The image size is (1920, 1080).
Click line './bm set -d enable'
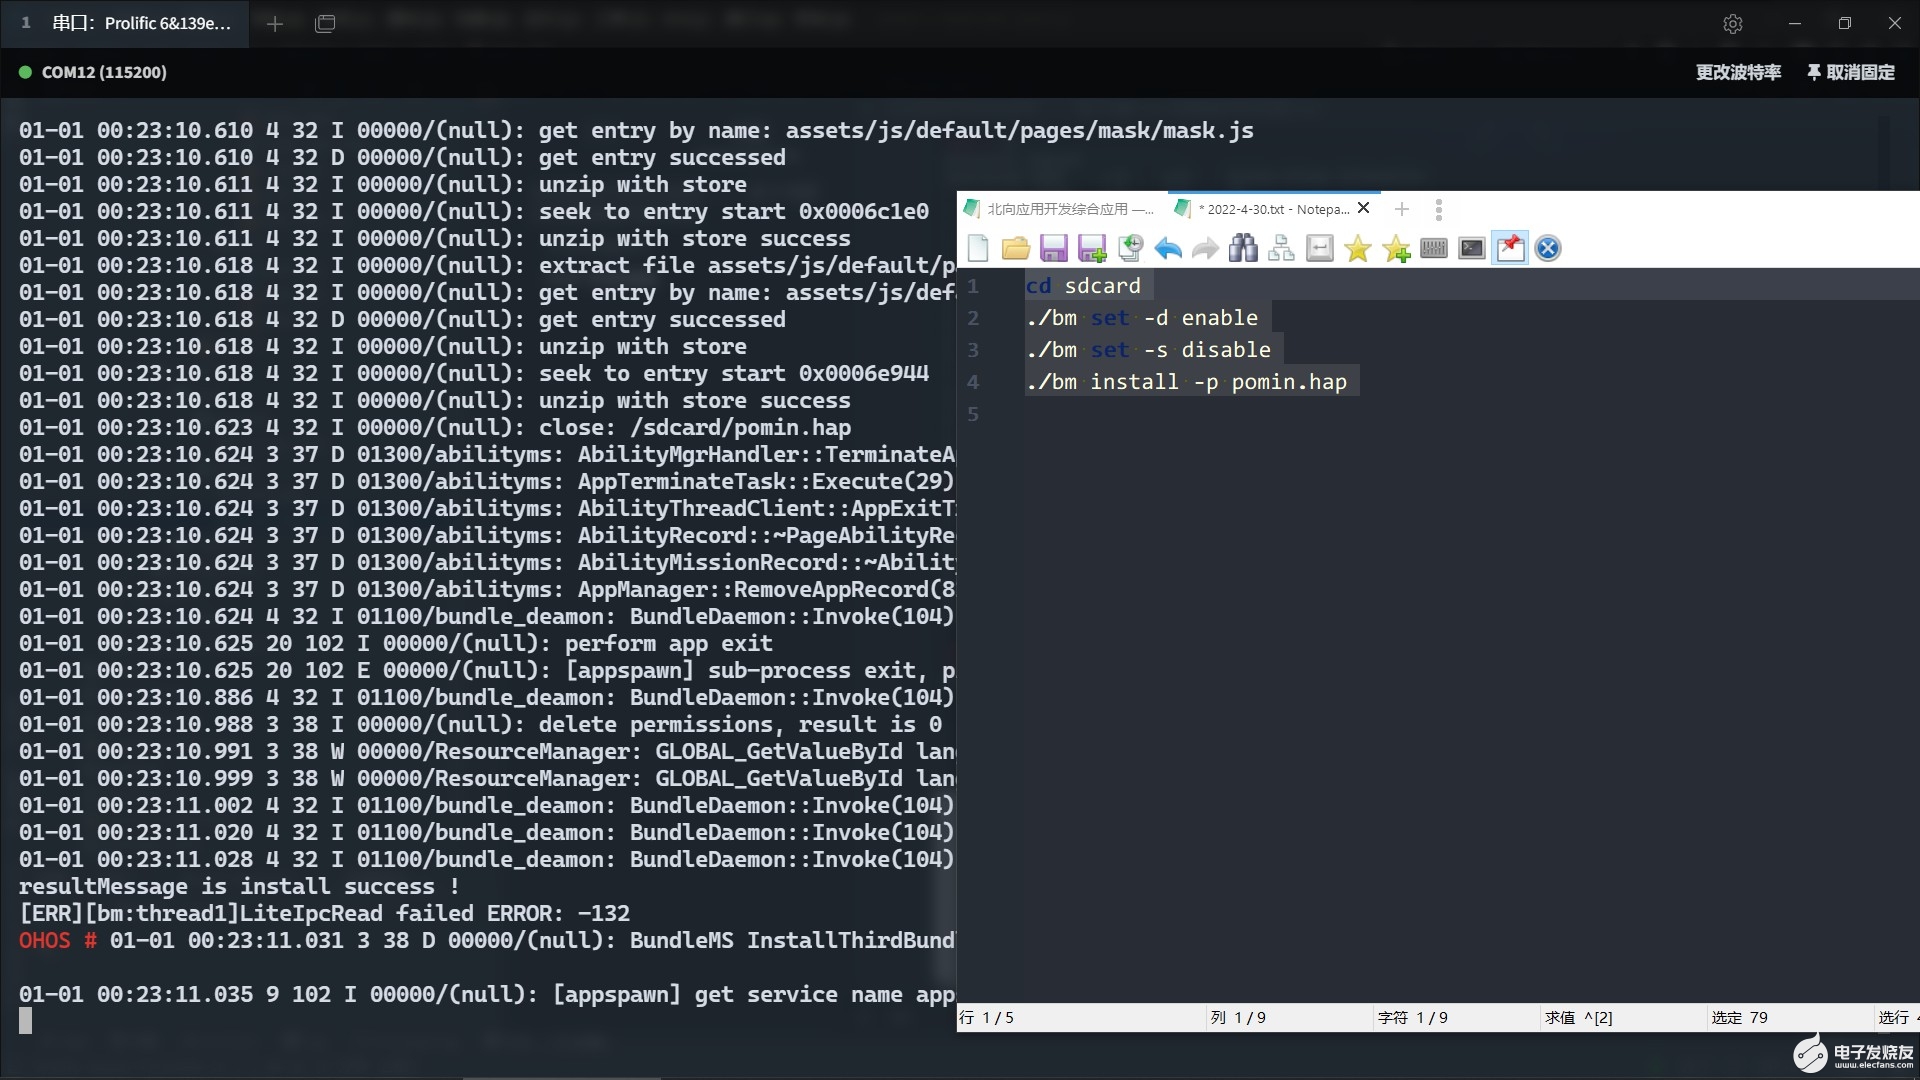pos(1142,318)
